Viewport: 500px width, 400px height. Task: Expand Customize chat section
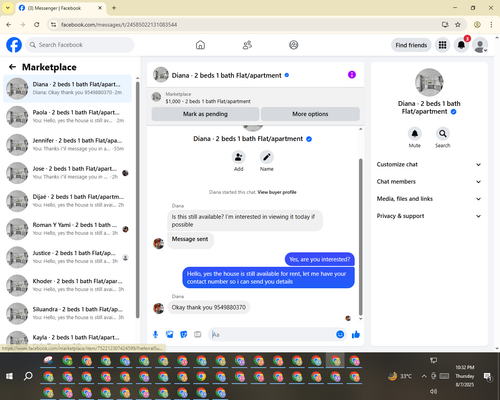(x=429, y=164)
